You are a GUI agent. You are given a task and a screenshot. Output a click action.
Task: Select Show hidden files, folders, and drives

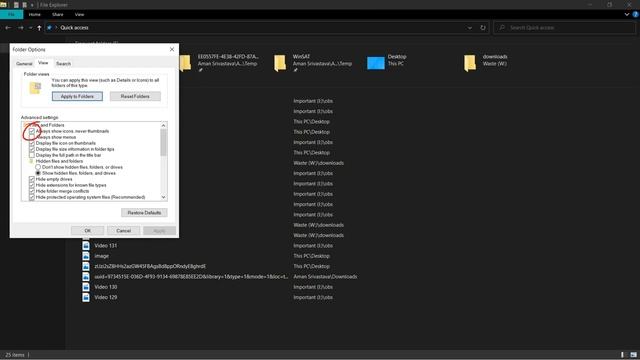(38, 173)
